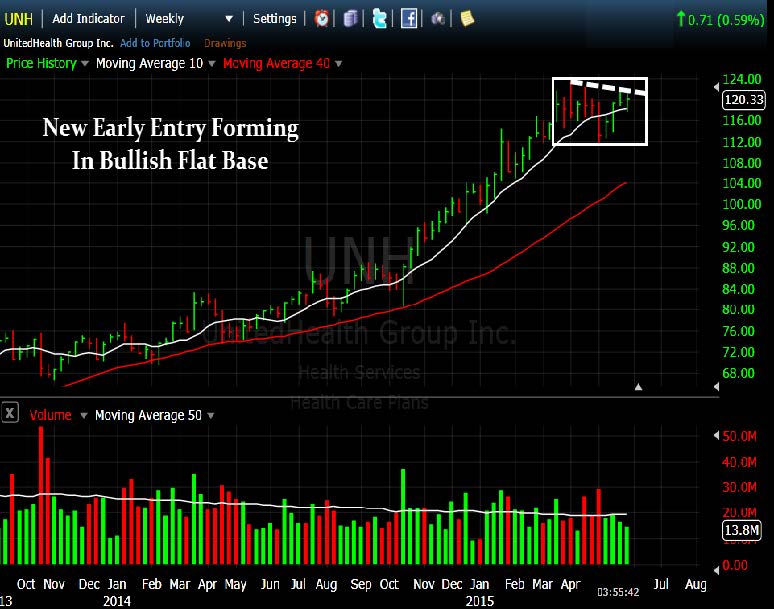Click the Drawings link
This screenshot has width=774, height=609.
click(225, 43)
